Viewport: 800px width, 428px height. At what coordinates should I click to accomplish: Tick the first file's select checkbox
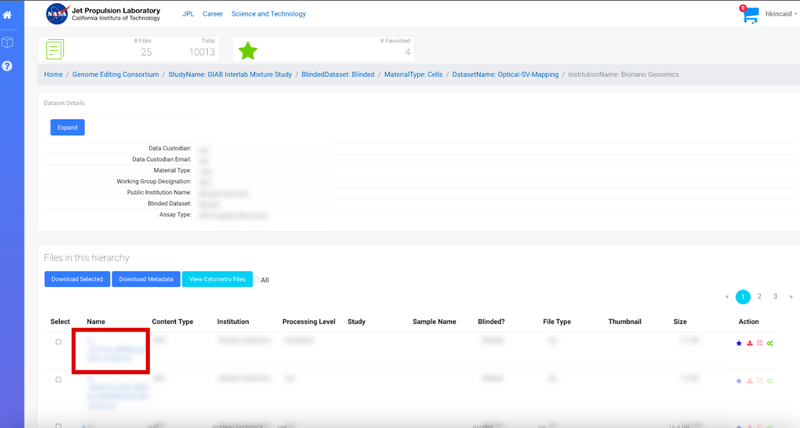coord(58,342)
